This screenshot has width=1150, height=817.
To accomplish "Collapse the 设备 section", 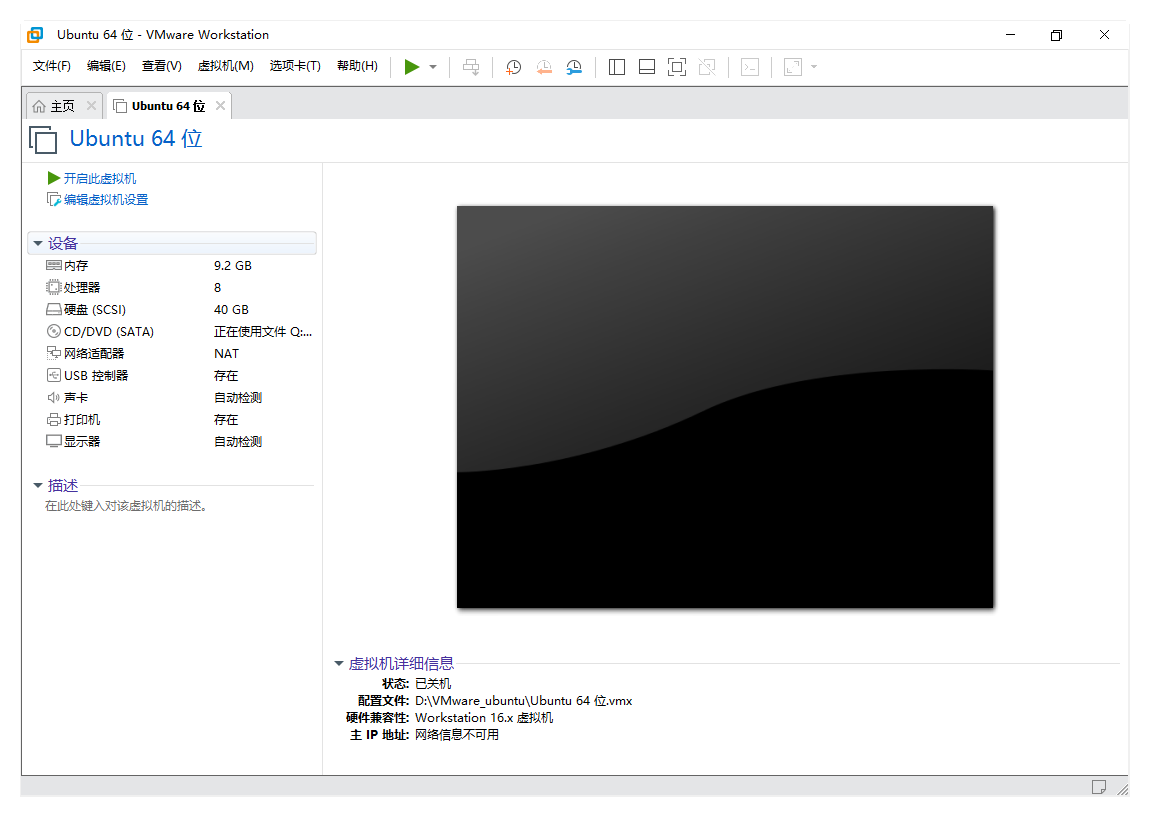I will click(37, 243).
